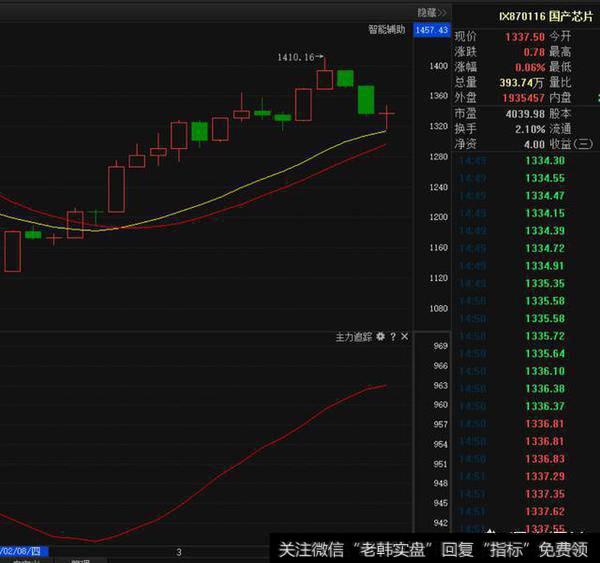Click the 换手 2.10% turnover row

tap(500, 129)
